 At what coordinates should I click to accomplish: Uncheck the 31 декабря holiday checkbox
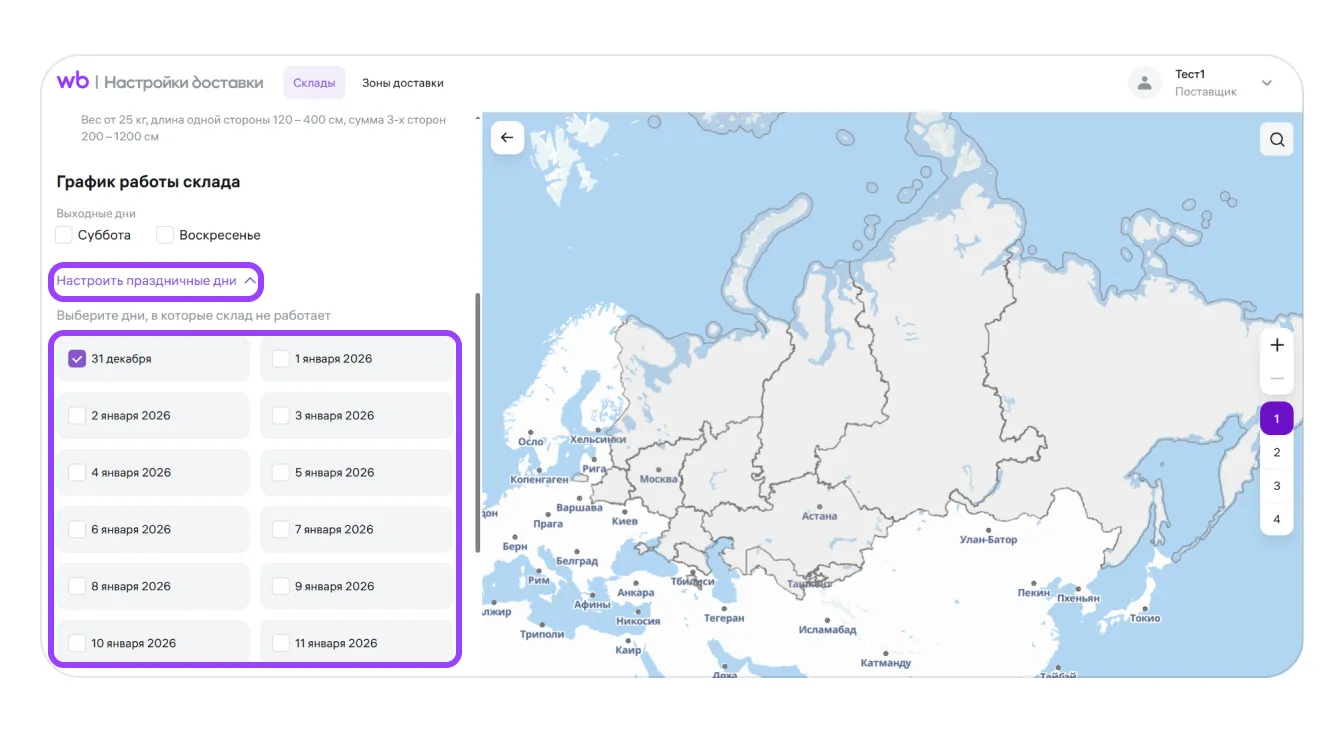pyautogui.click(x=77, y=359)
